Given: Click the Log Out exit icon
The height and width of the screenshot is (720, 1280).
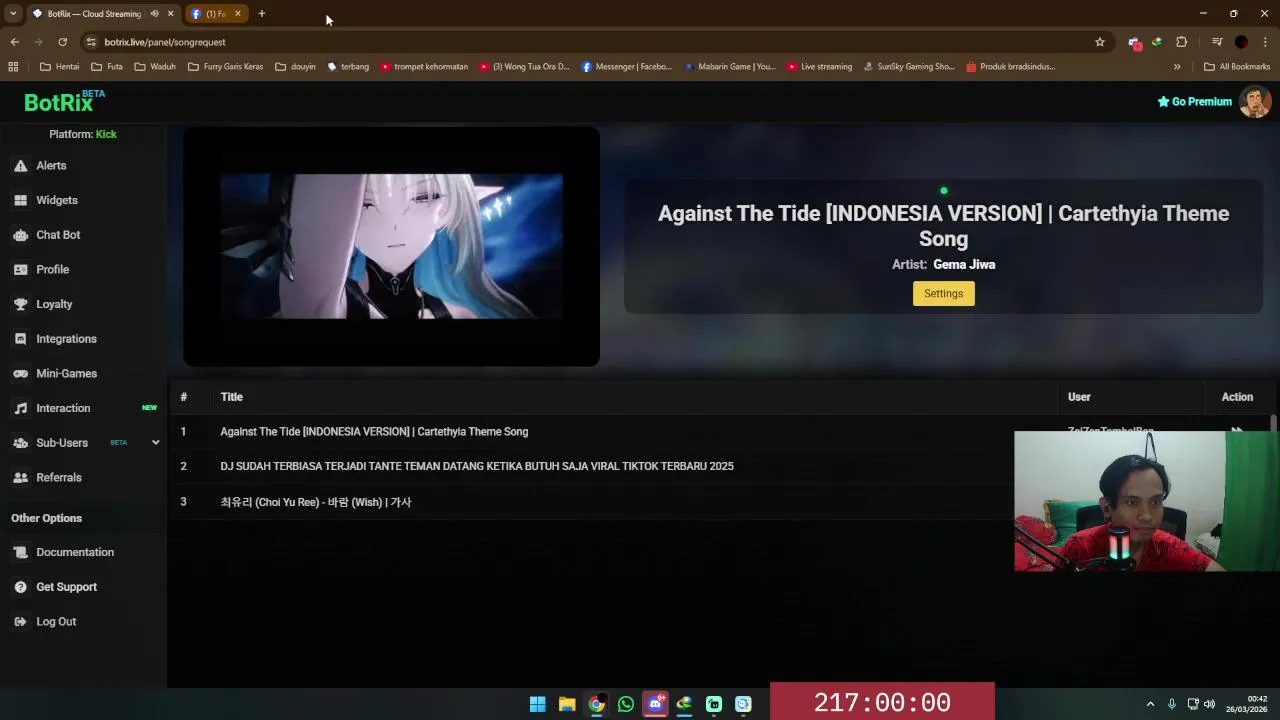Looking at the screenshot, I should pos(20,622).
